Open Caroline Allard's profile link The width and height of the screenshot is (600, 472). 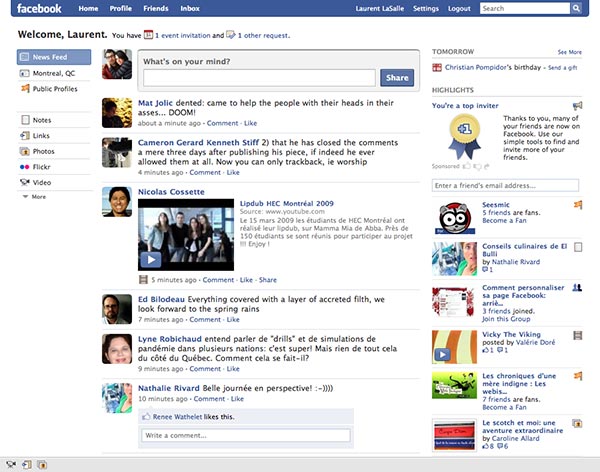515,439
